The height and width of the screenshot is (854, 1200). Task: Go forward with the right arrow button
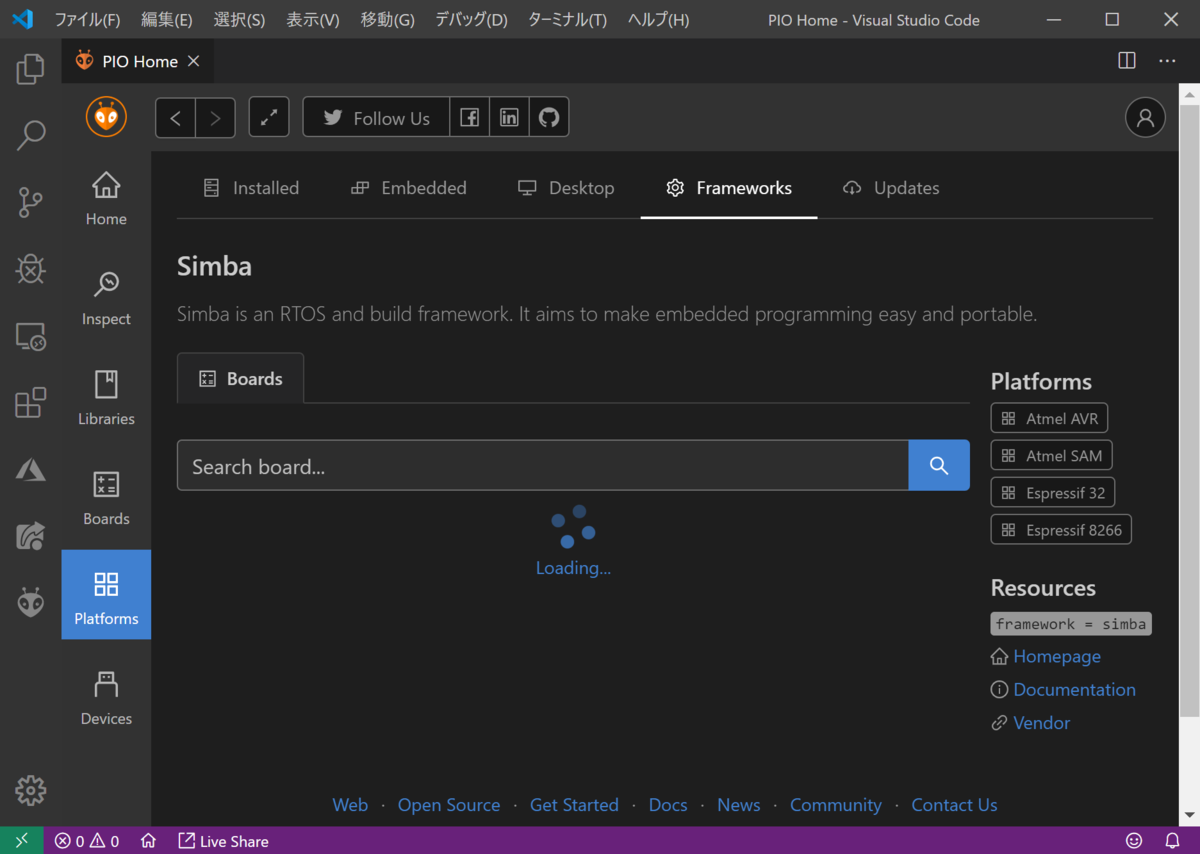click(x=215, y=118)
